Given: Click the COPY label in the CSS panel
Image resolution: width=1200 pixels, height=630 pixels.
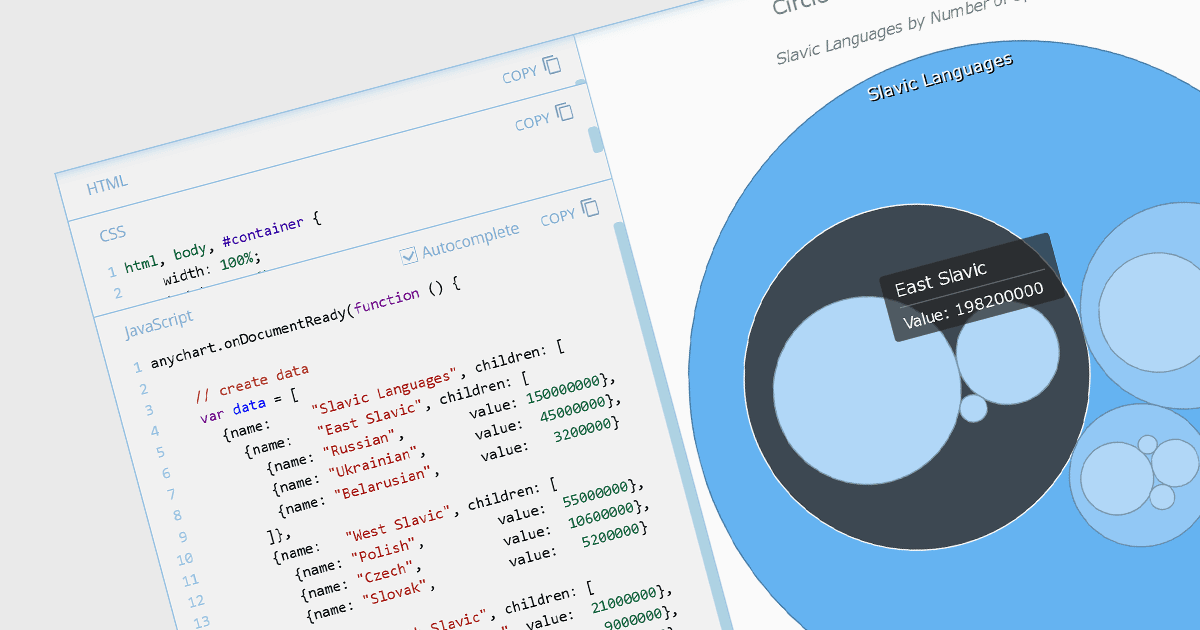Looking at the screenshot, I should pyautogui.click(x=532, y=122).
